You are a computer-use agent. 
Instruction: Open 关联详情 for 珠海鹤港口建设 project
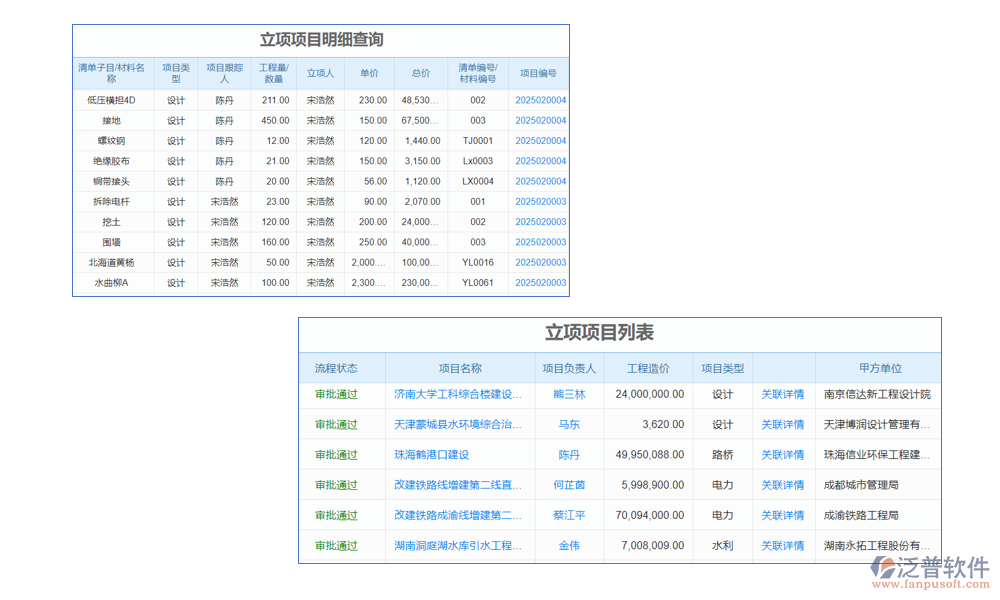[782, 455]
